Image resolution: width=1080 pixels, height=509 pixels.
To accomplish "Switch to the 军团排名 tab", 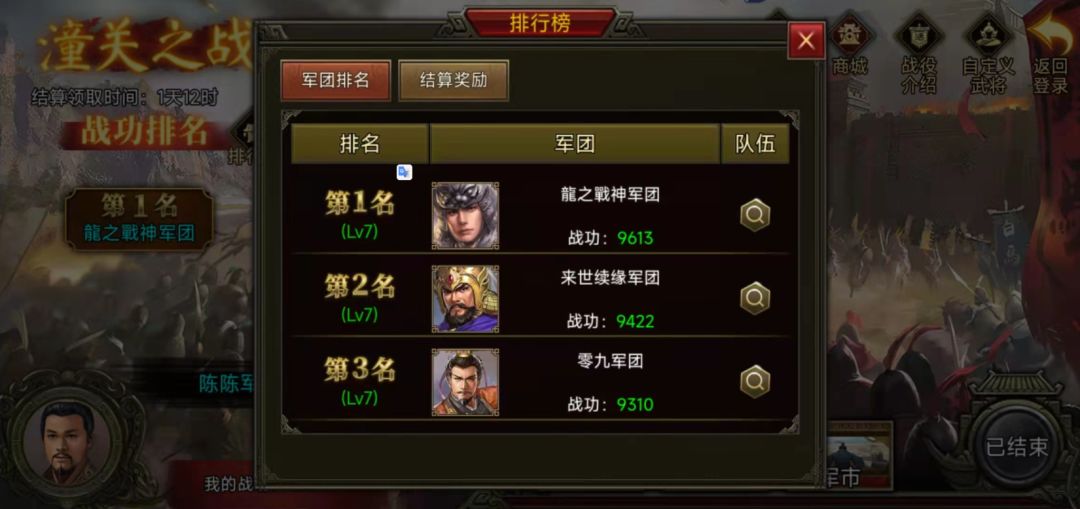I will pyautogui.click(x=335, y=80).
